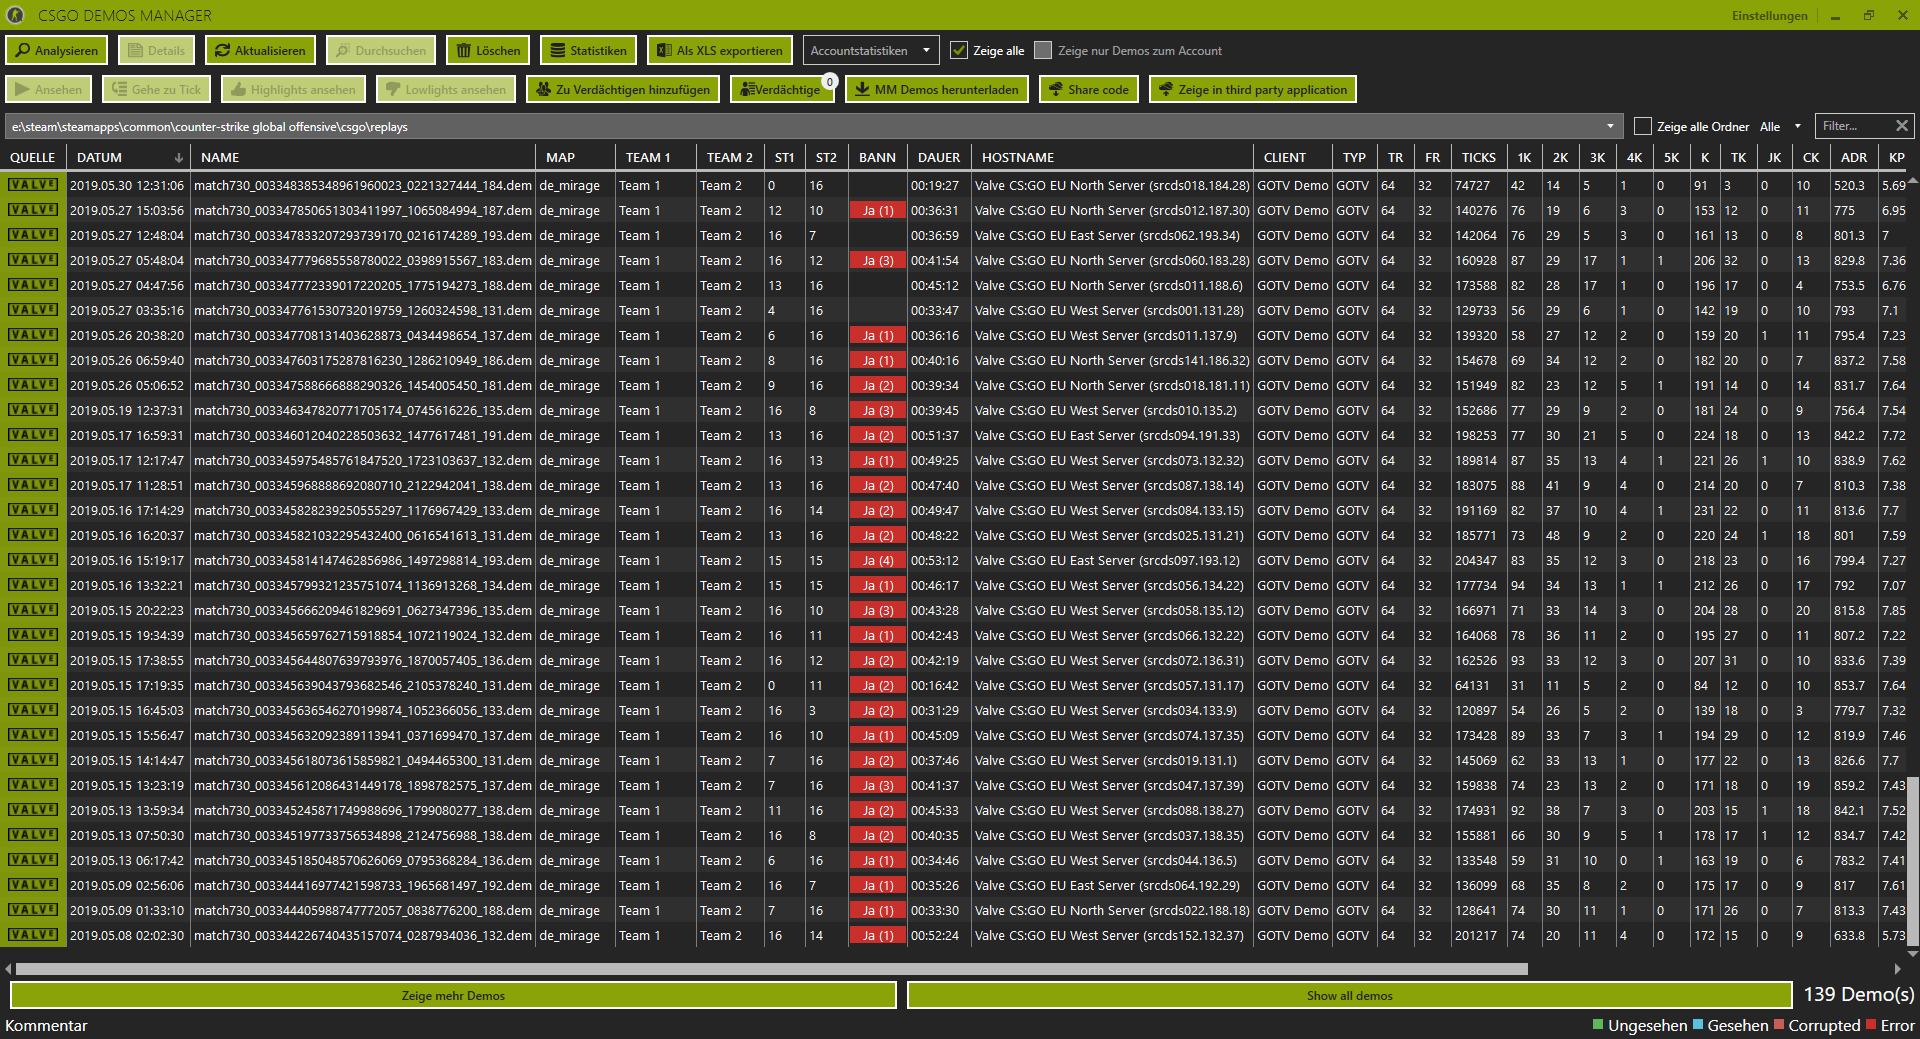Tick the Zeige alle Ordner checkbox
The width and height of the screenshot is (1920, 1039).
click(1642, 126)
